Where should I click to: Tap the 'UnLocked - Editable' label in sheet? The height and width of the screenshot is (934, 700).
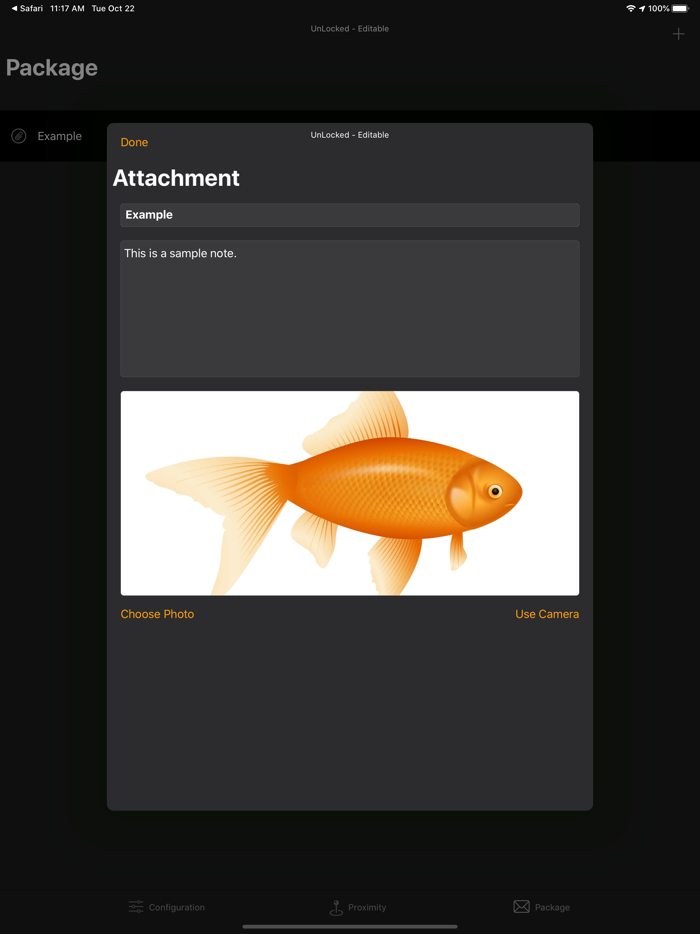click(350, 135)
